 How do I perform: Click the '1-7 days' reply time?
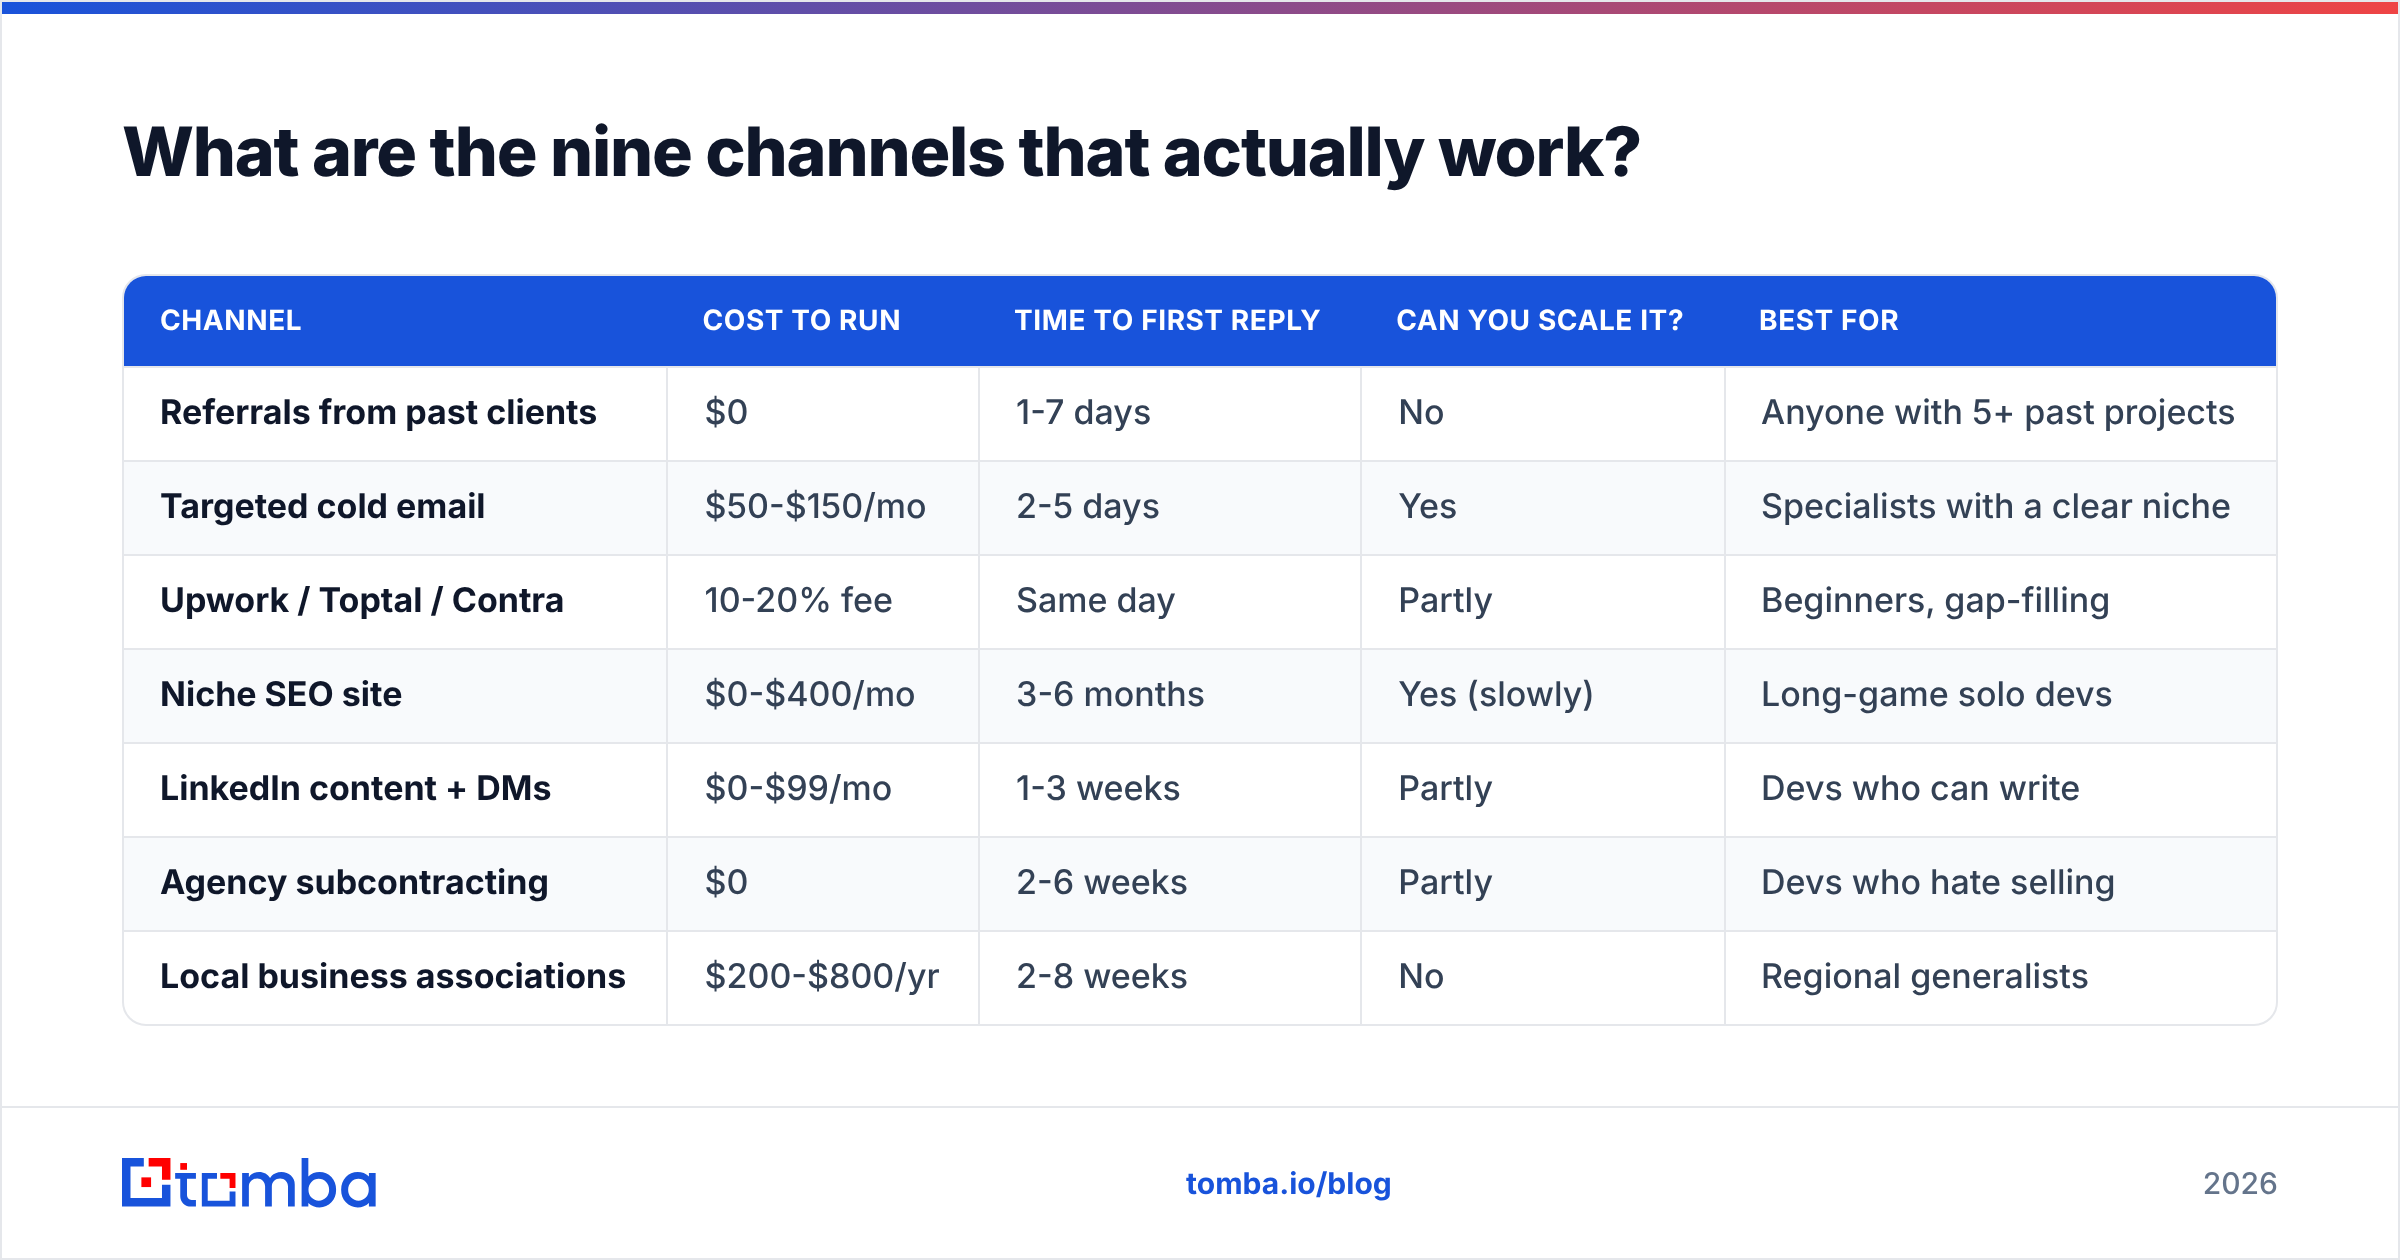1083,413
